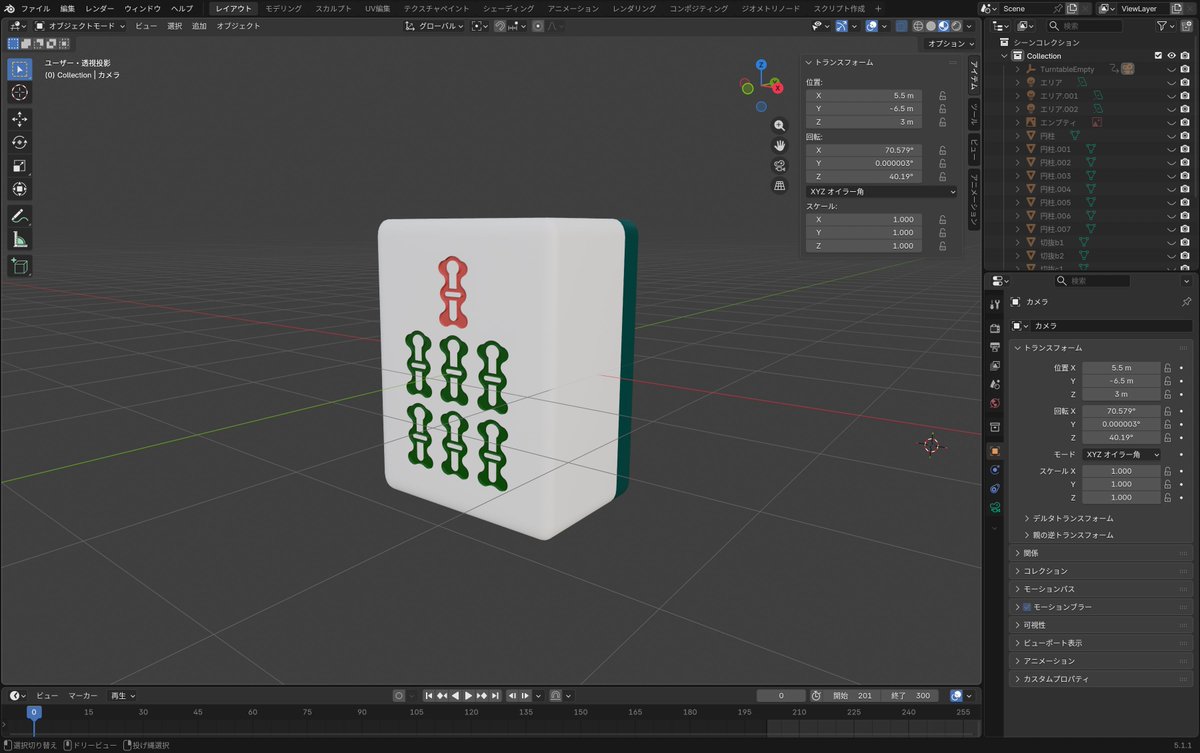Jump to last frame in timeline
This screenshot has height=753, width=1200.
point(494,695)
